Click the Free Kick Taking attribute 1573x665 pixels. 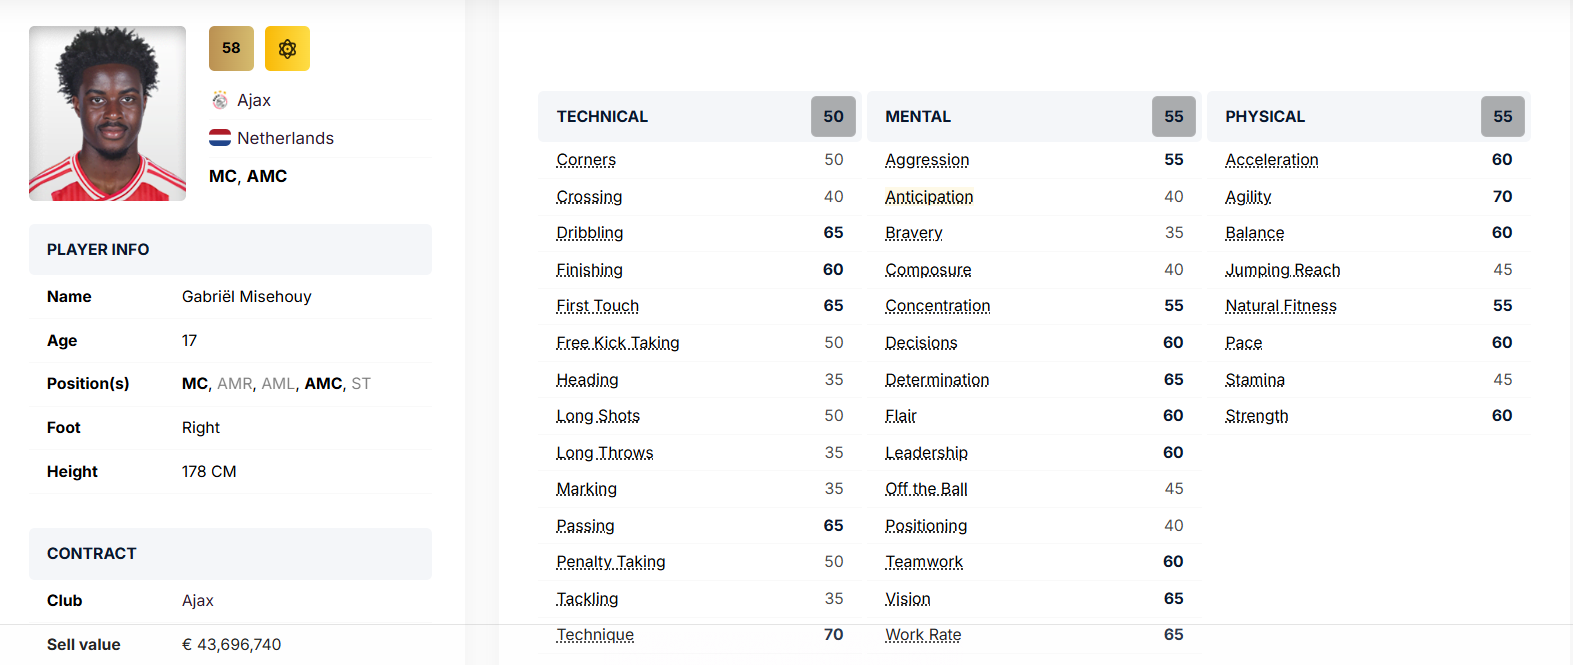[617, 343]
